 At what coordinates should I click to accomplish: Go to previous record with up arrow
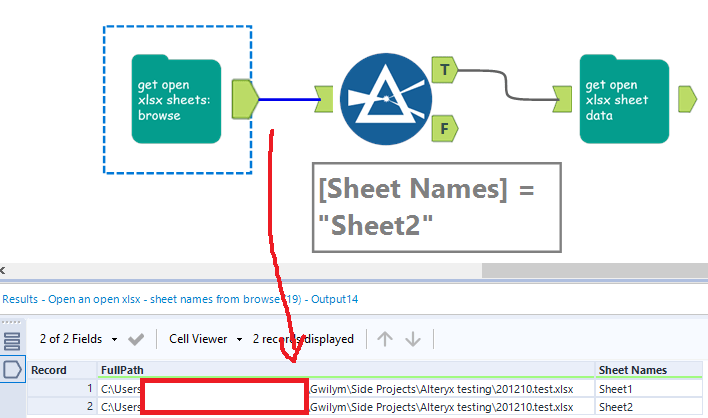384,339
